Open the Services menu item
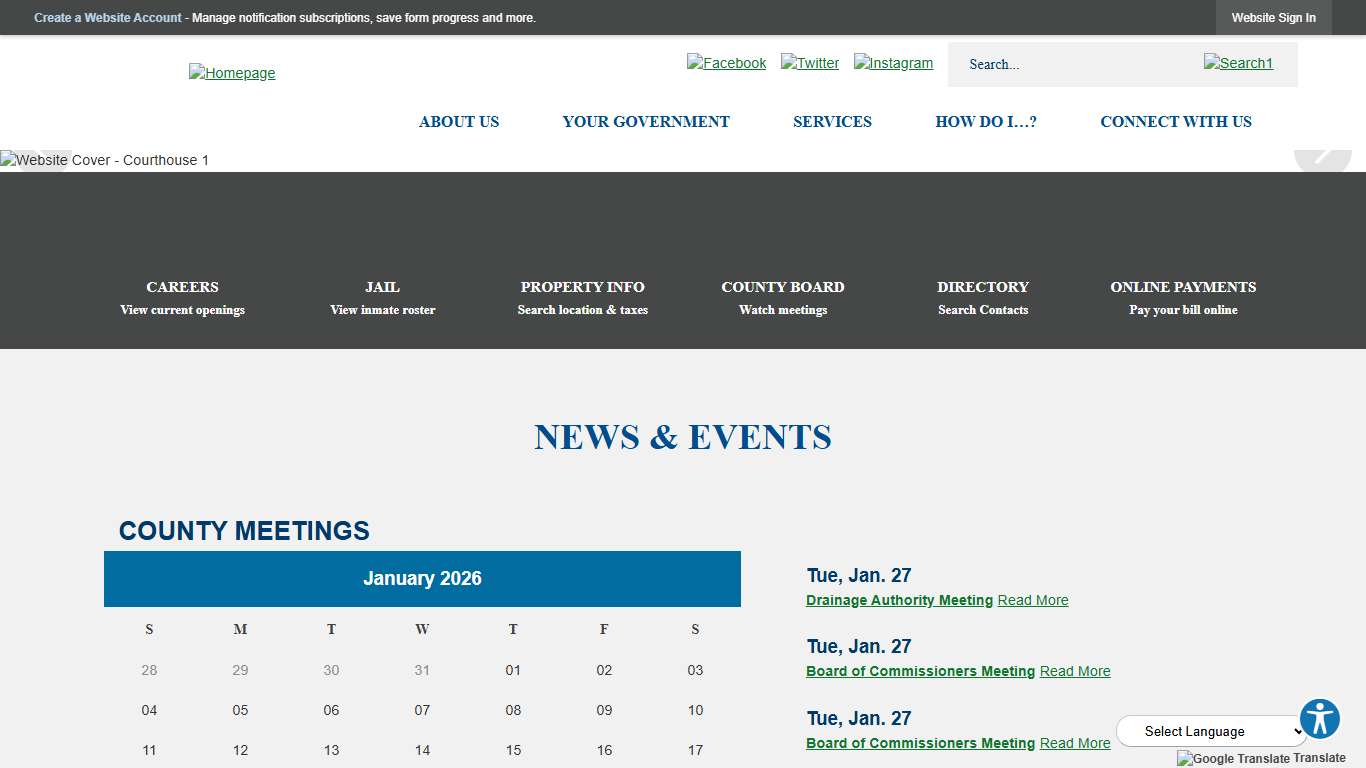This screenshot has width=1366, height=768. point(832,121)
